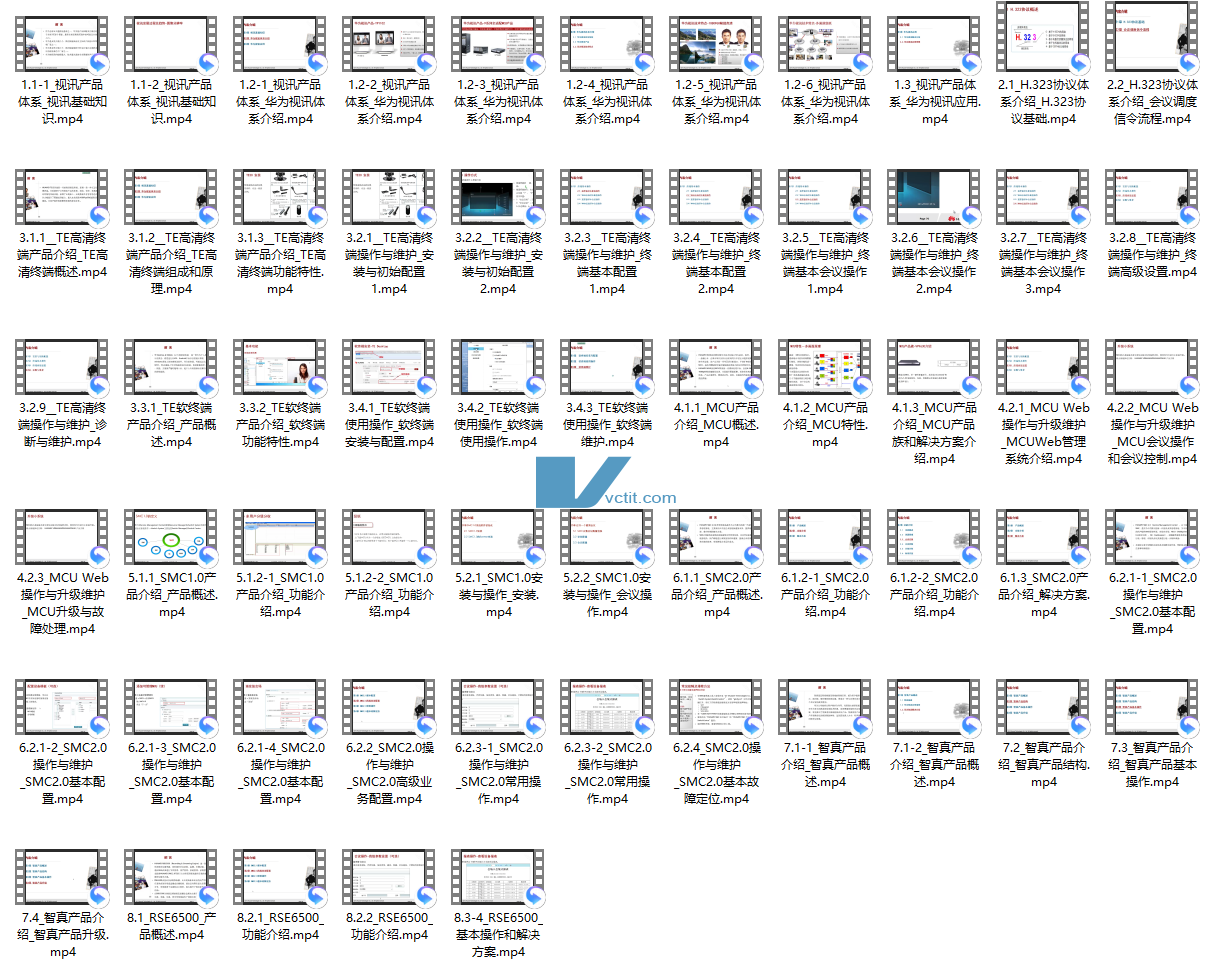
Task: Click file name 1.2-6_视讯产品体系_华为视讯体系介绍.mp4
Action: 826,102
